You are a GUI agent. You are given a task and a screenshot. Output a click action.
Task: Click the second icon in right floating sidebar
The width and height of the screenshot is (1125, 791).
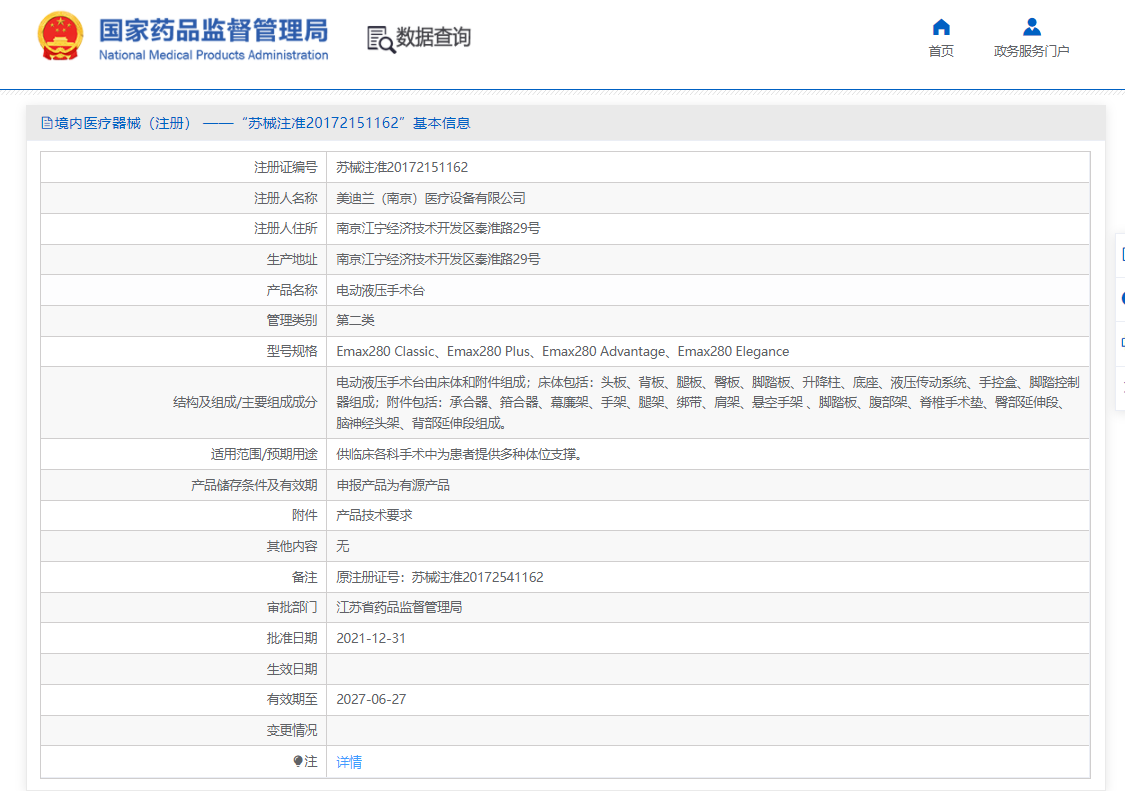(x=1121, y=299)
